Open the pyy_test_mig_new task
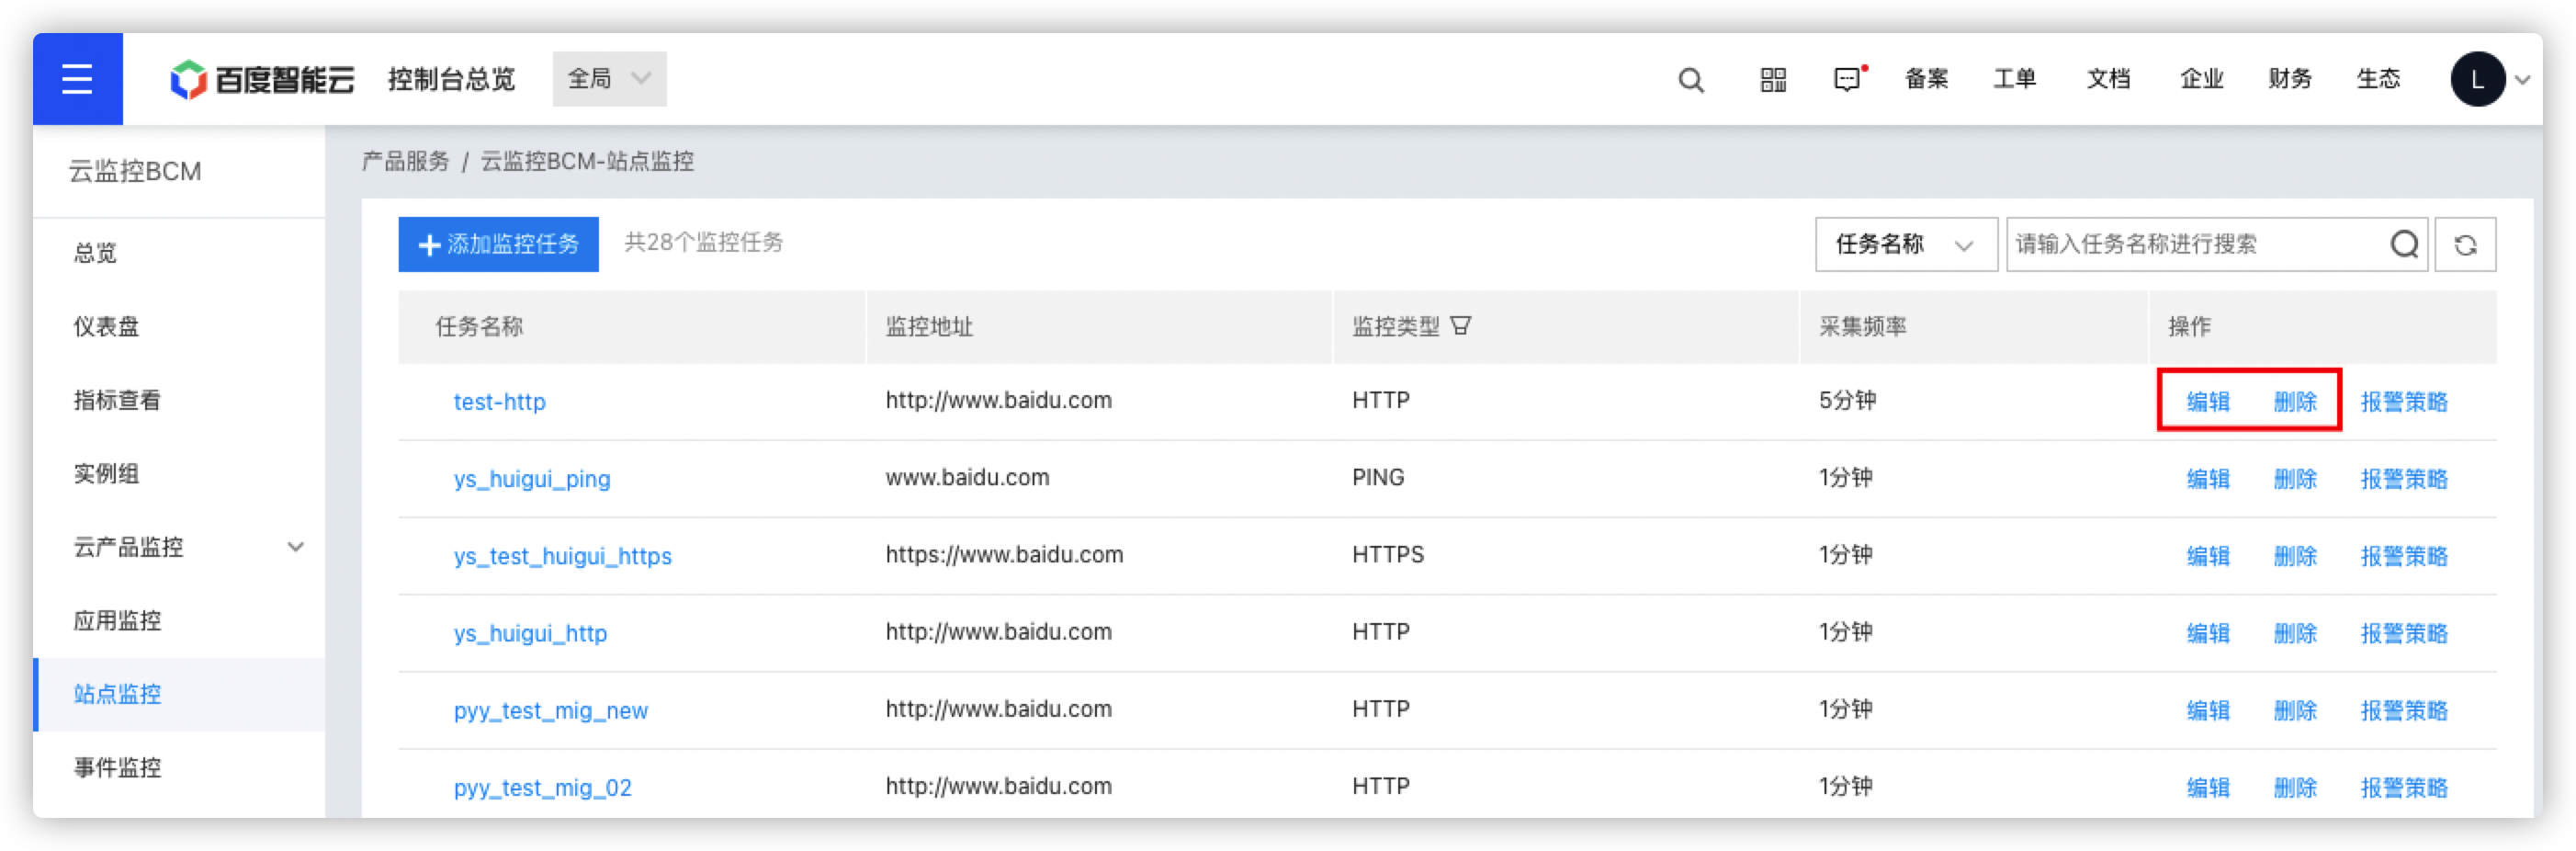 (x=550, y=711)
